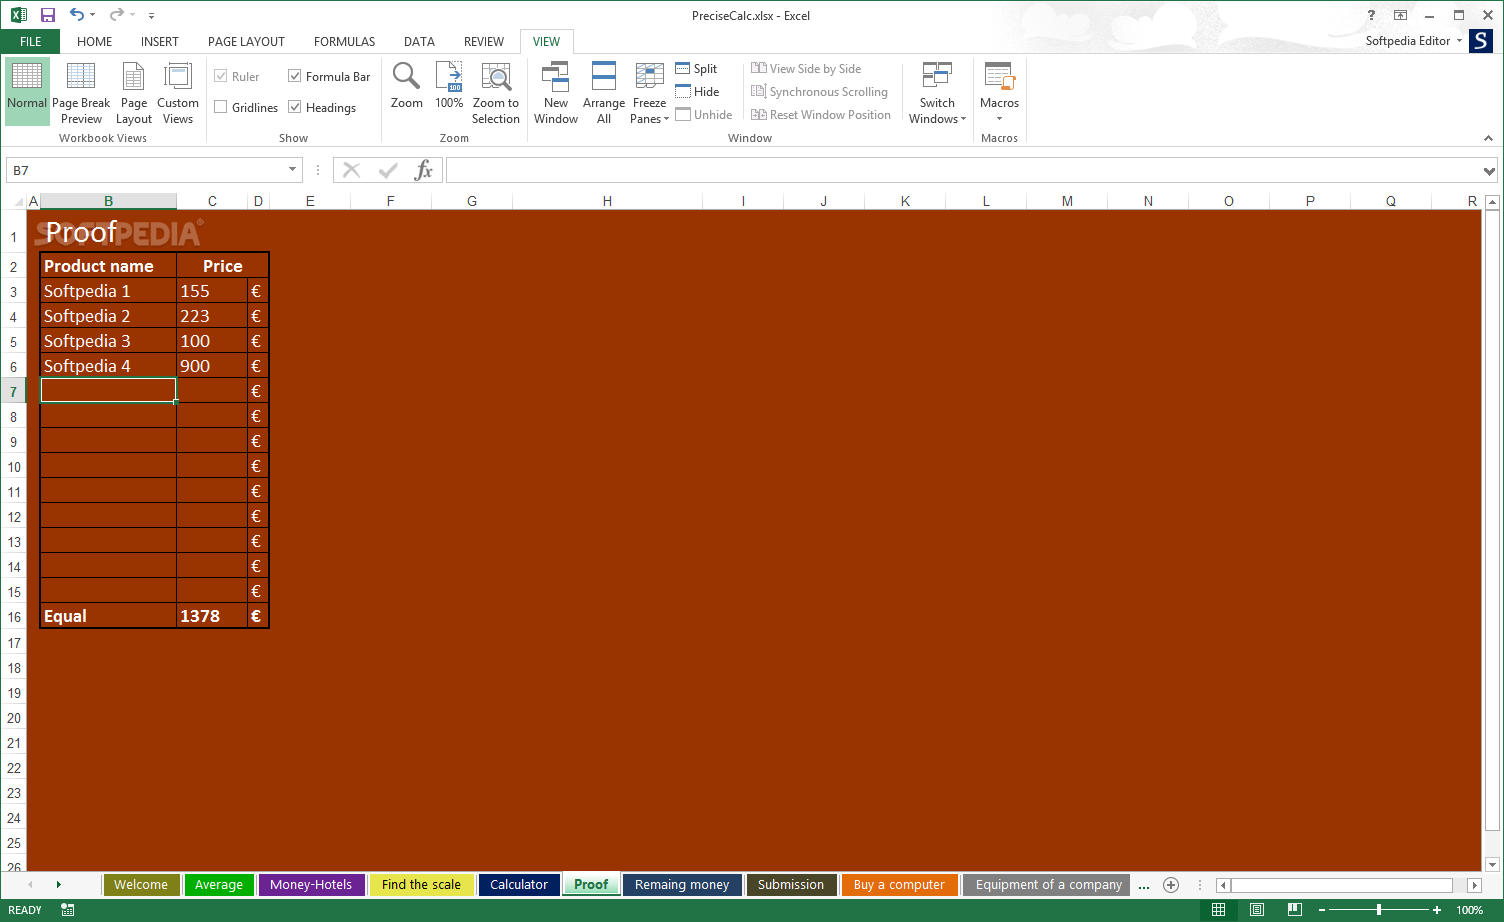Click the add new sheet plus icon
1504x922 pixels.
(1171, 885)
